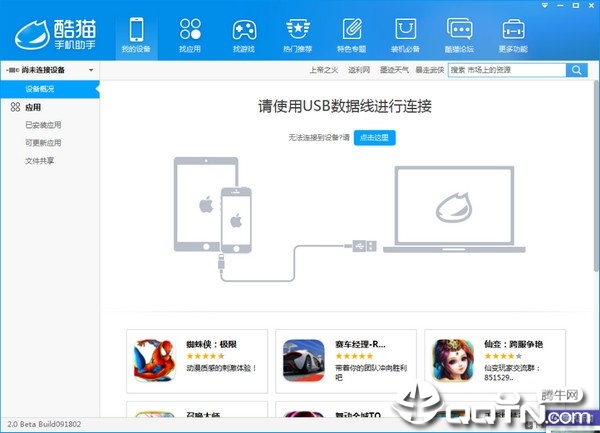
Task: Click the 暴击武侠 hot search link
Action: coord(430,70)
